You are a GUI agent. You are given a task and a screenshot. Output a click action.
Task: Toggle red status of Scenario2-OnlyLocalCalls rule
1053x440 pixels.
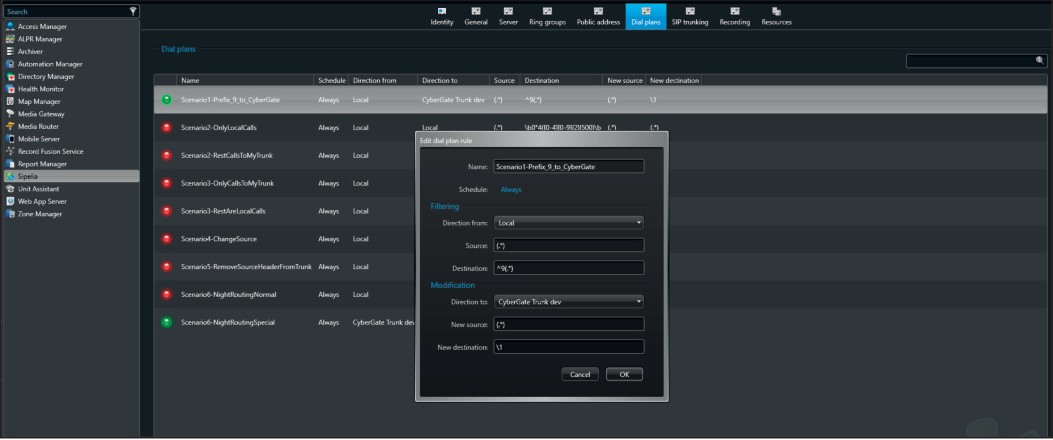click(x=166, y=128)
